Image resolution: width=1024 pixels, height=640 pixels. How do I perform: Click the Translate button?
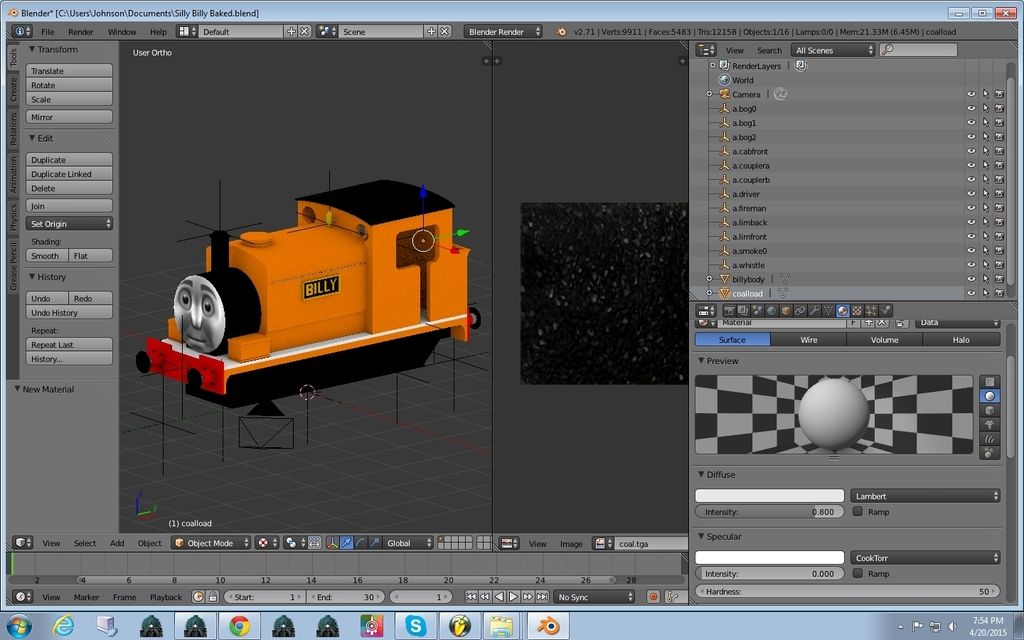[69, 71]
